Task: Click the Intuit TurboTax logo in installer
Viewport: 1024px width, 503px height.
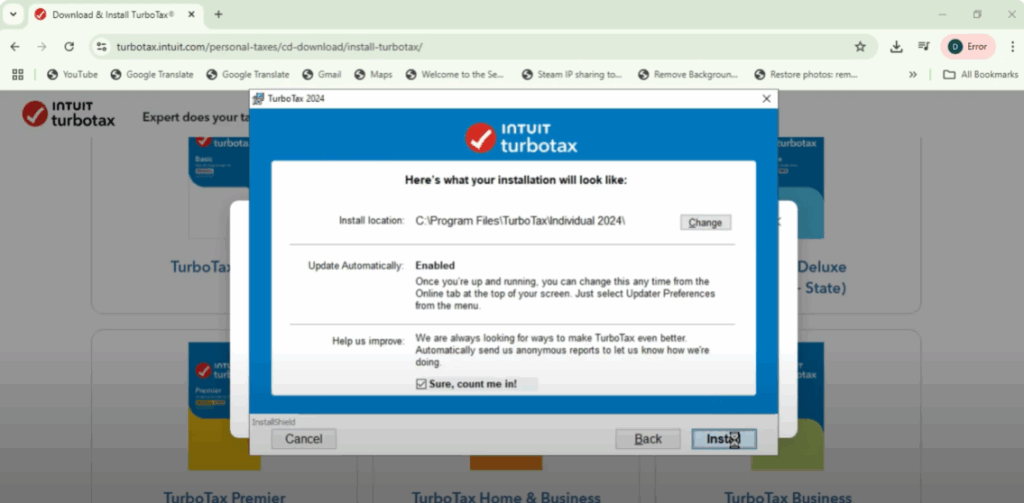Action: click(521, 137)
